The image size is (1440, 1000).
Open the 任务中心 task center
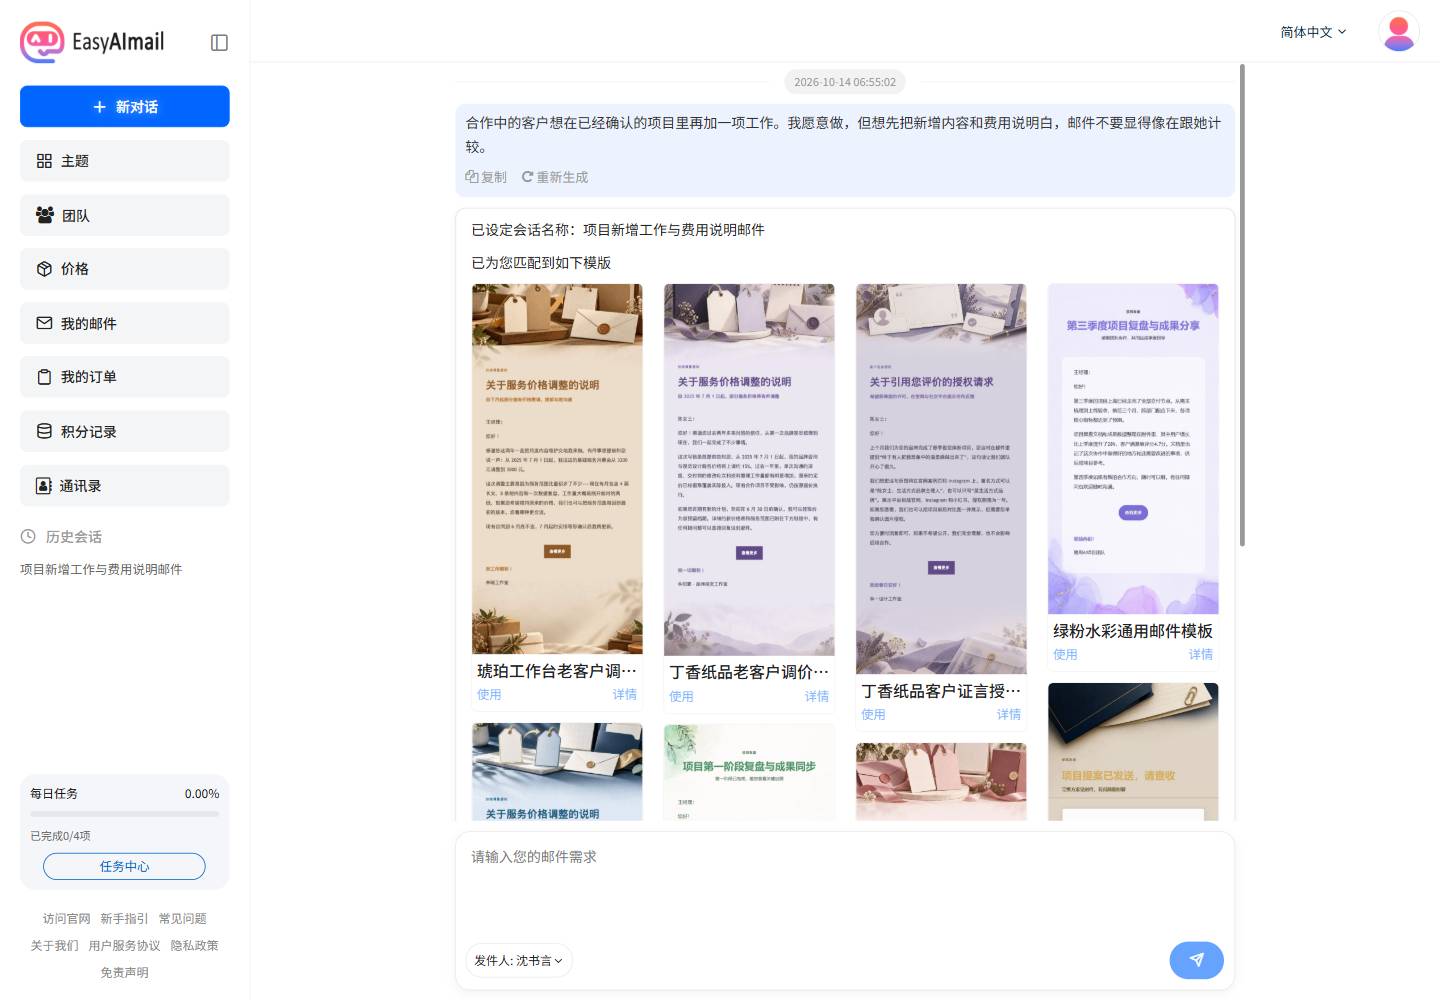pyautogui.click(x=124, y=866)
